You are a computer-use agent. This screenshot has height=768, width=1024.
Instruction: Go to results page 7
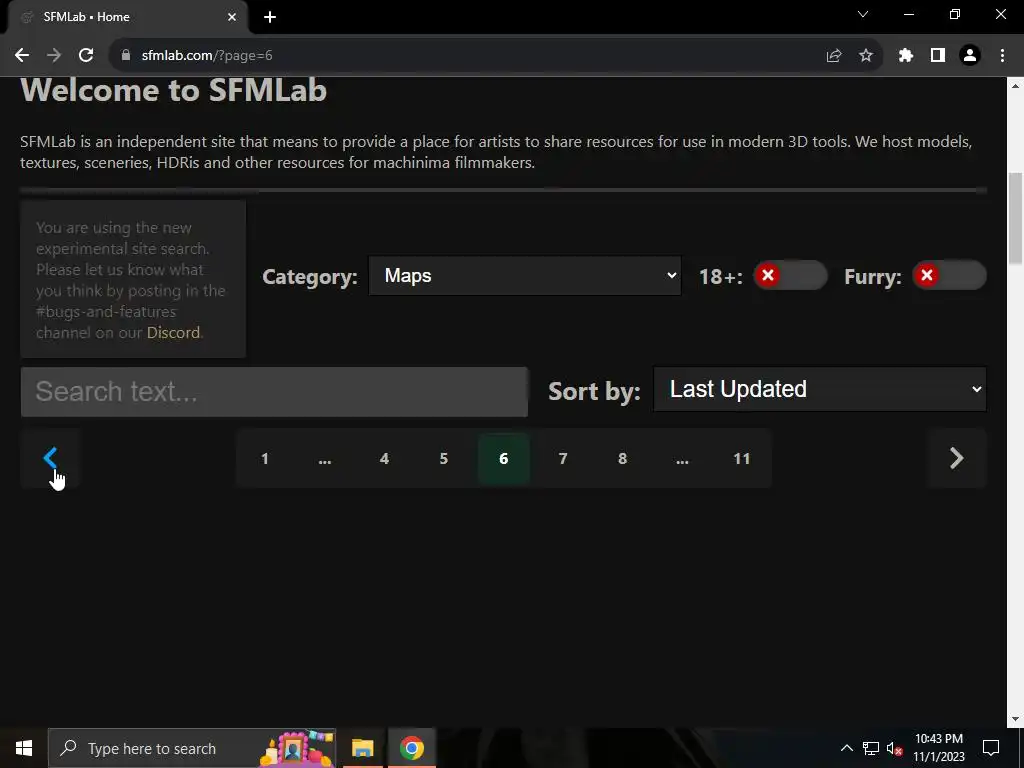(563, 458)
